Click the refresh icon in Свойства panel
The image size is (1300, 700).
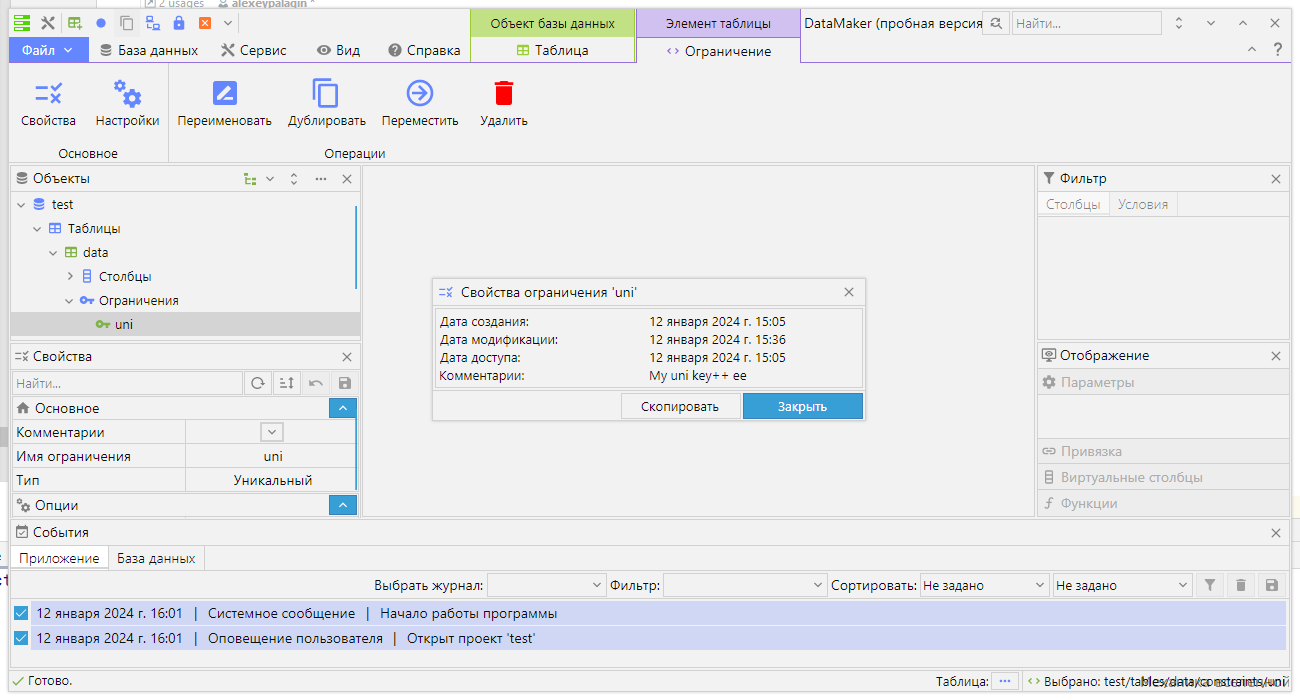pyautogui.click(x=258, y=383)
